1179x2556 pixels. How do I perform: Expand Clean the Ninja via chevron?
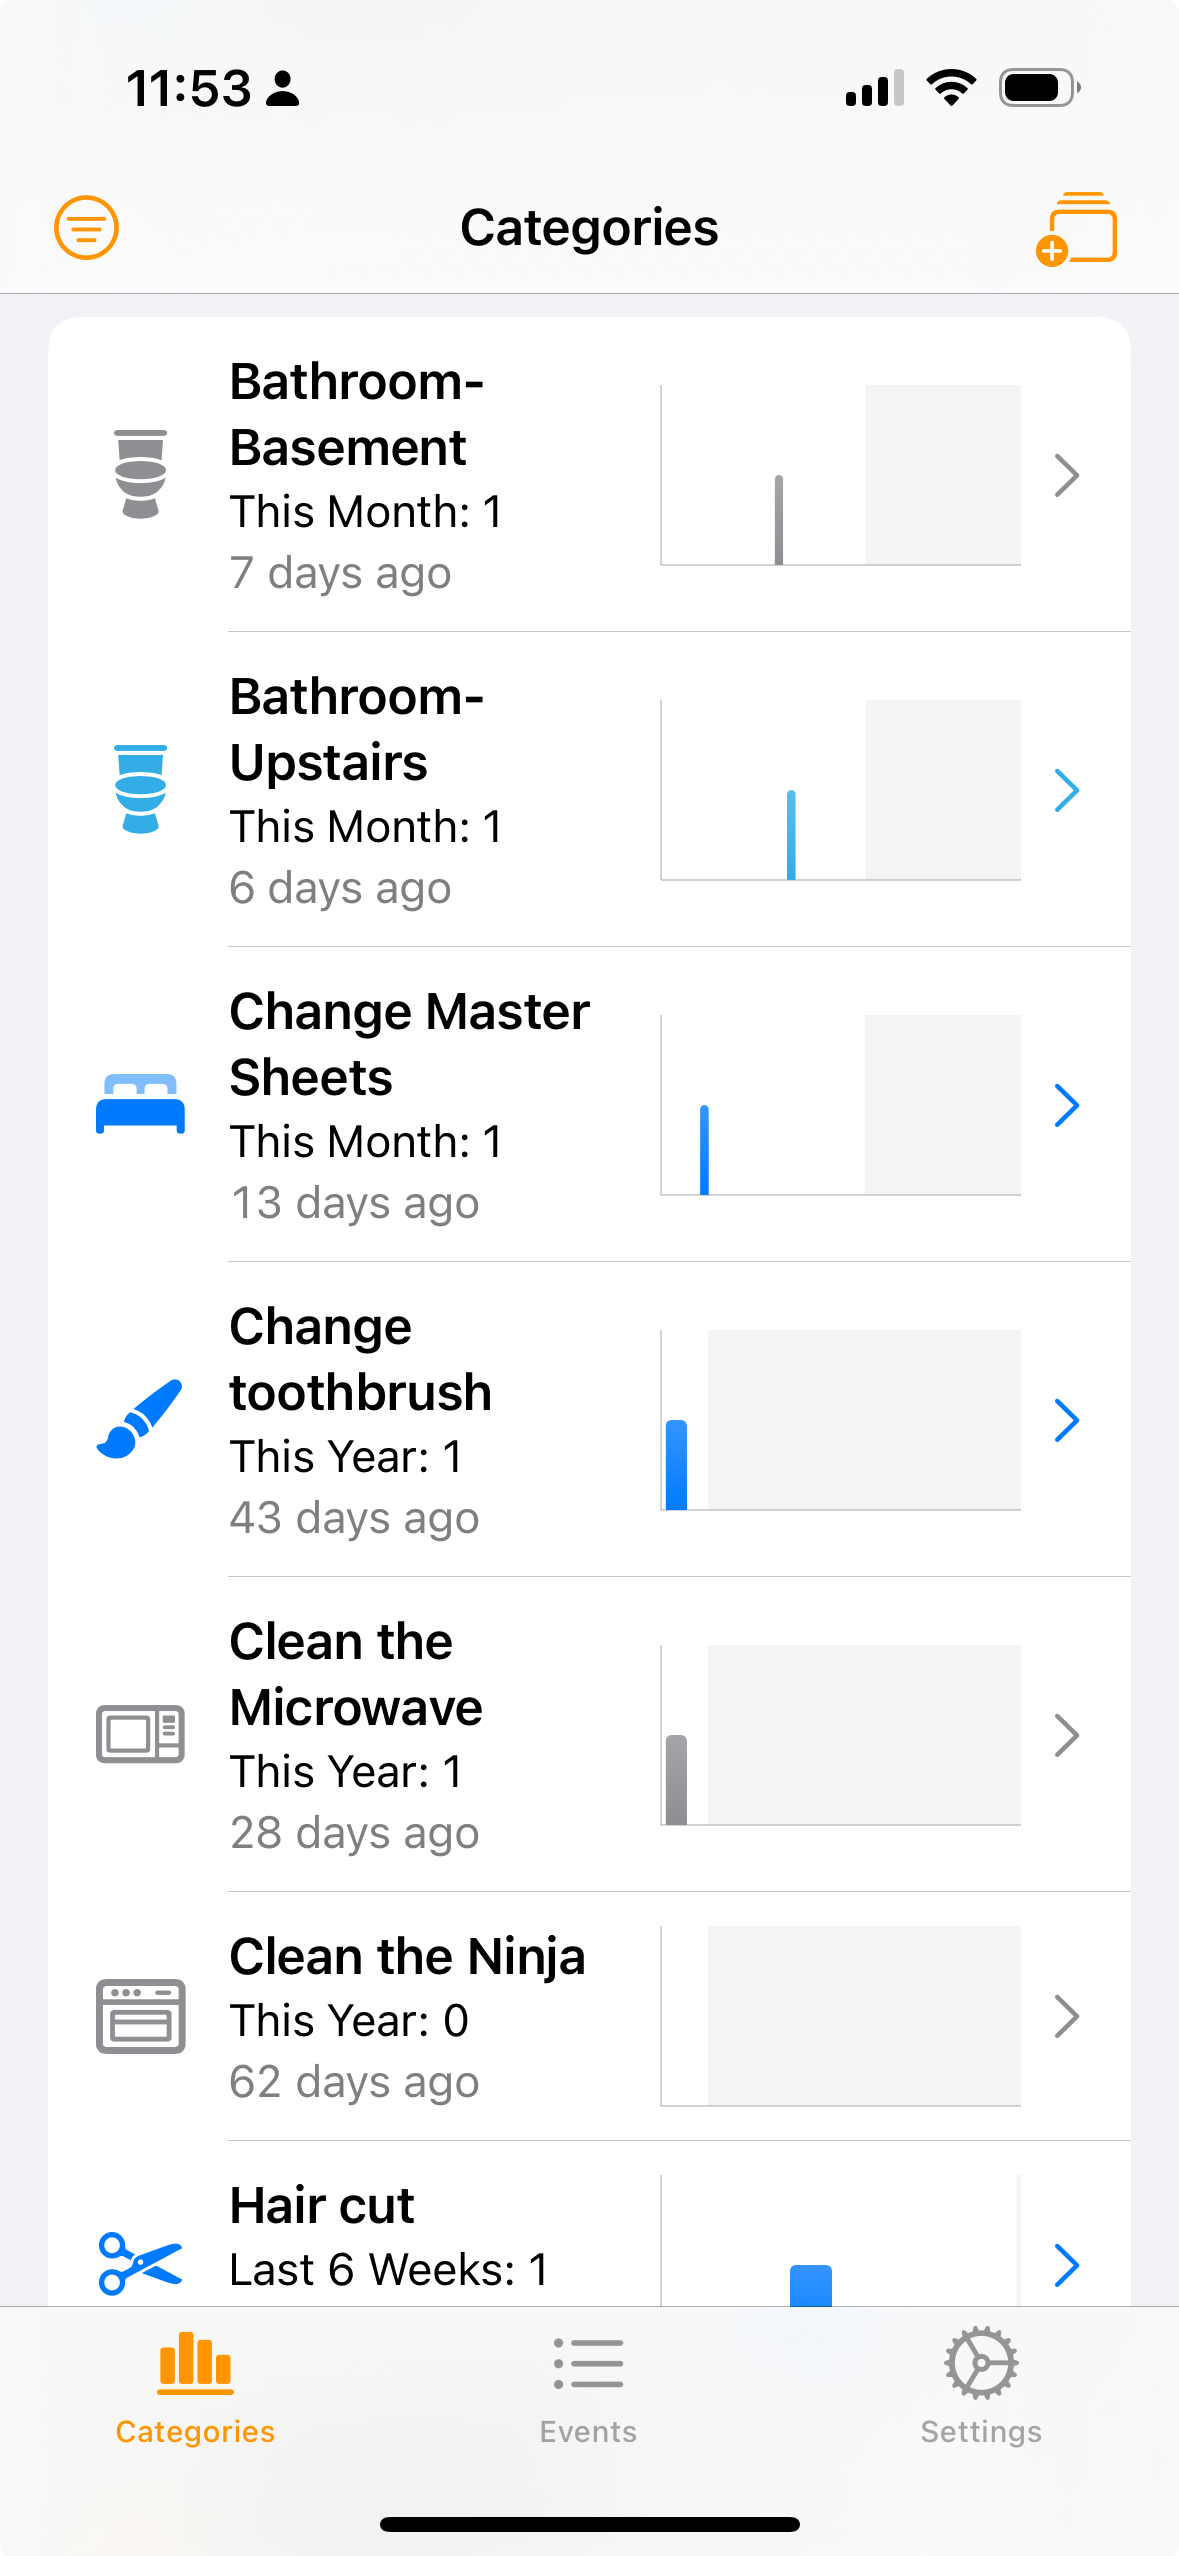click(x=1067, y=2017)
